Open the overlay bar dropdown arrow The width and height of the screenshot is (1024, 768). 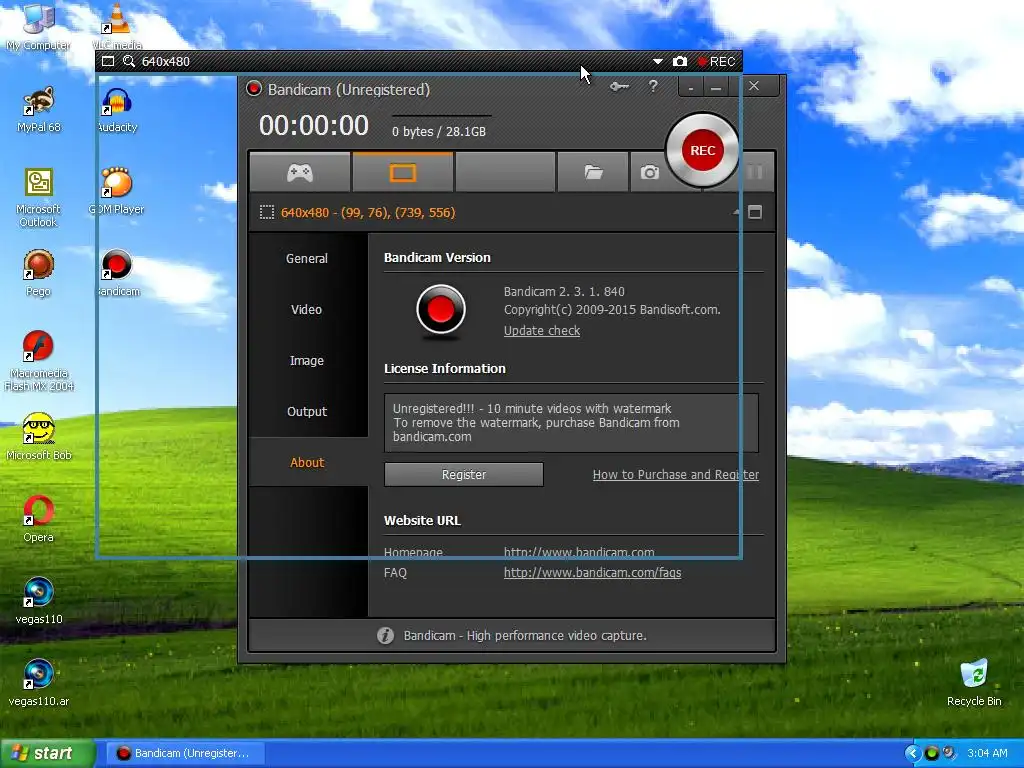[658, 61]
